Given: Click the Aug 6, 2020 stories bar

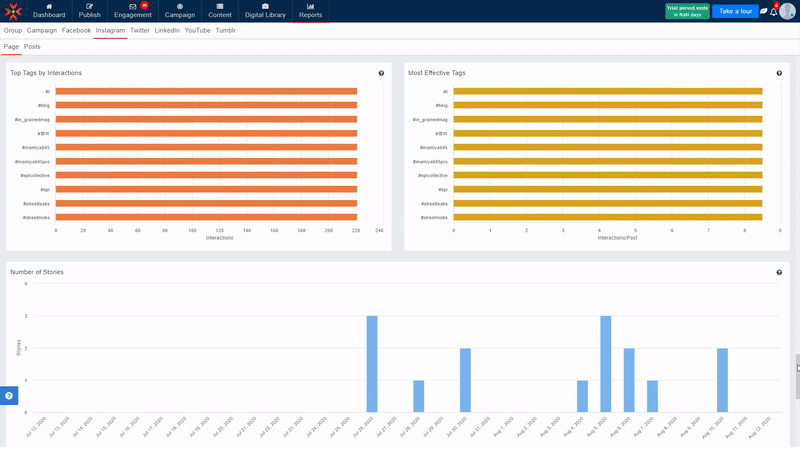Looking at the screenshot, I should coord(629,380).
